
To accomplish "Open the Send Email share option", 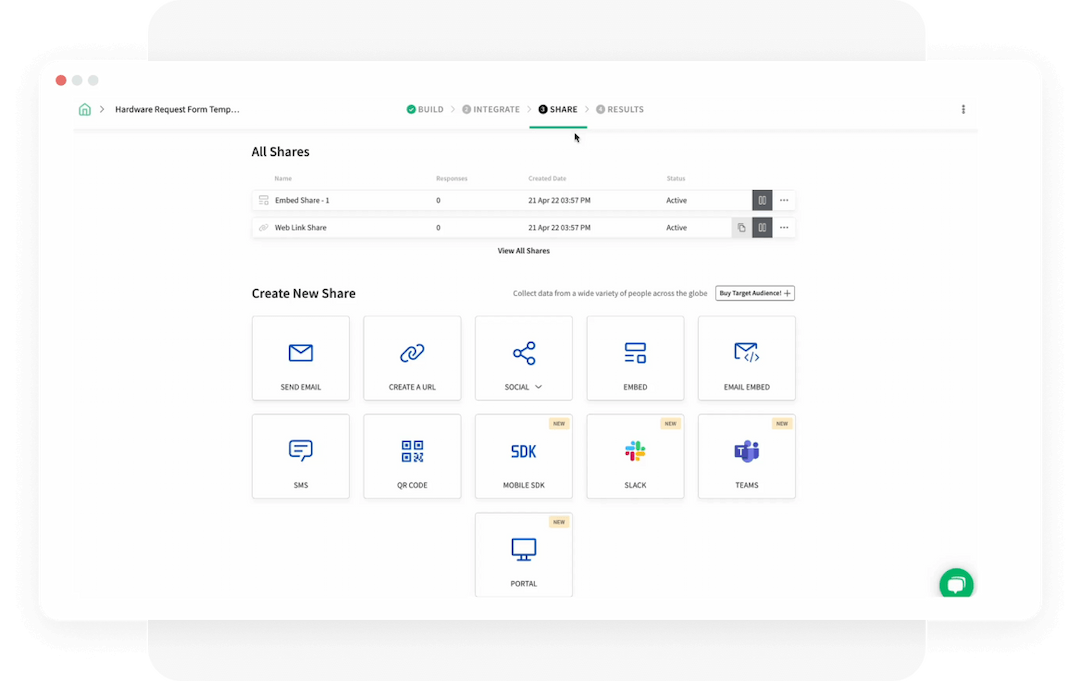I will (301, 358).
